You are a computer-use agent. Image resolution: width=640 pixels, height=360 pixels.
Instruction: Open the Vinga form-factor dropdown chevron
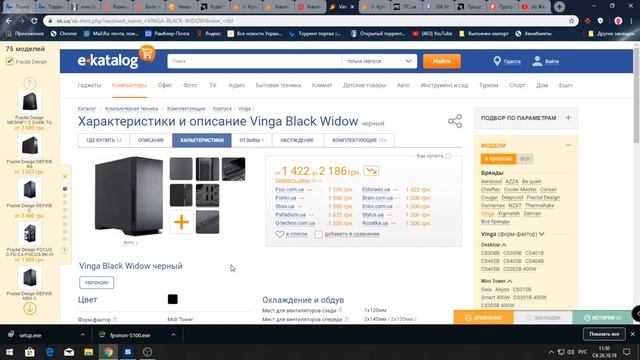coord(541,234)
